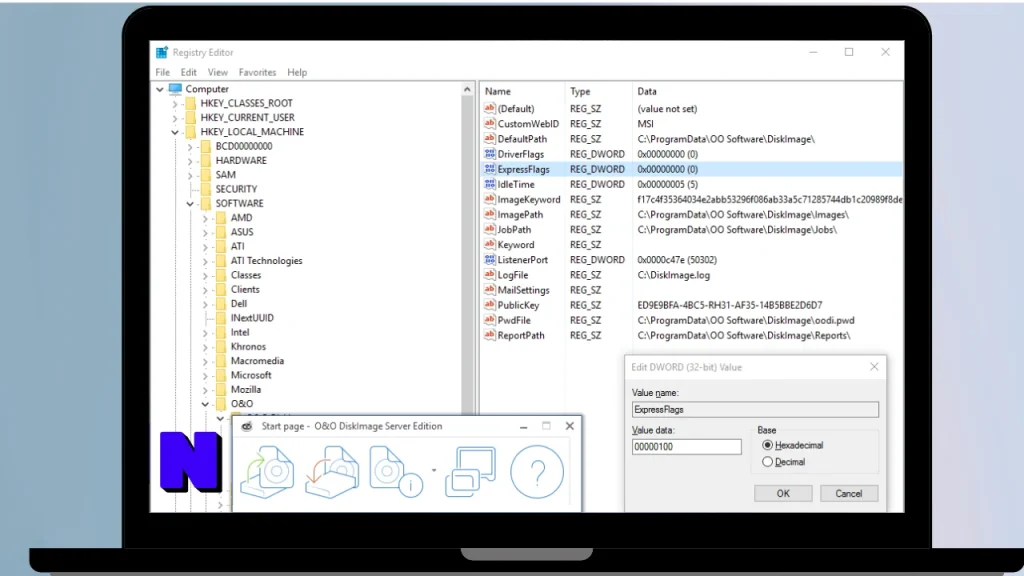
Task: Click the Value data input field
Action: [686, 447]
